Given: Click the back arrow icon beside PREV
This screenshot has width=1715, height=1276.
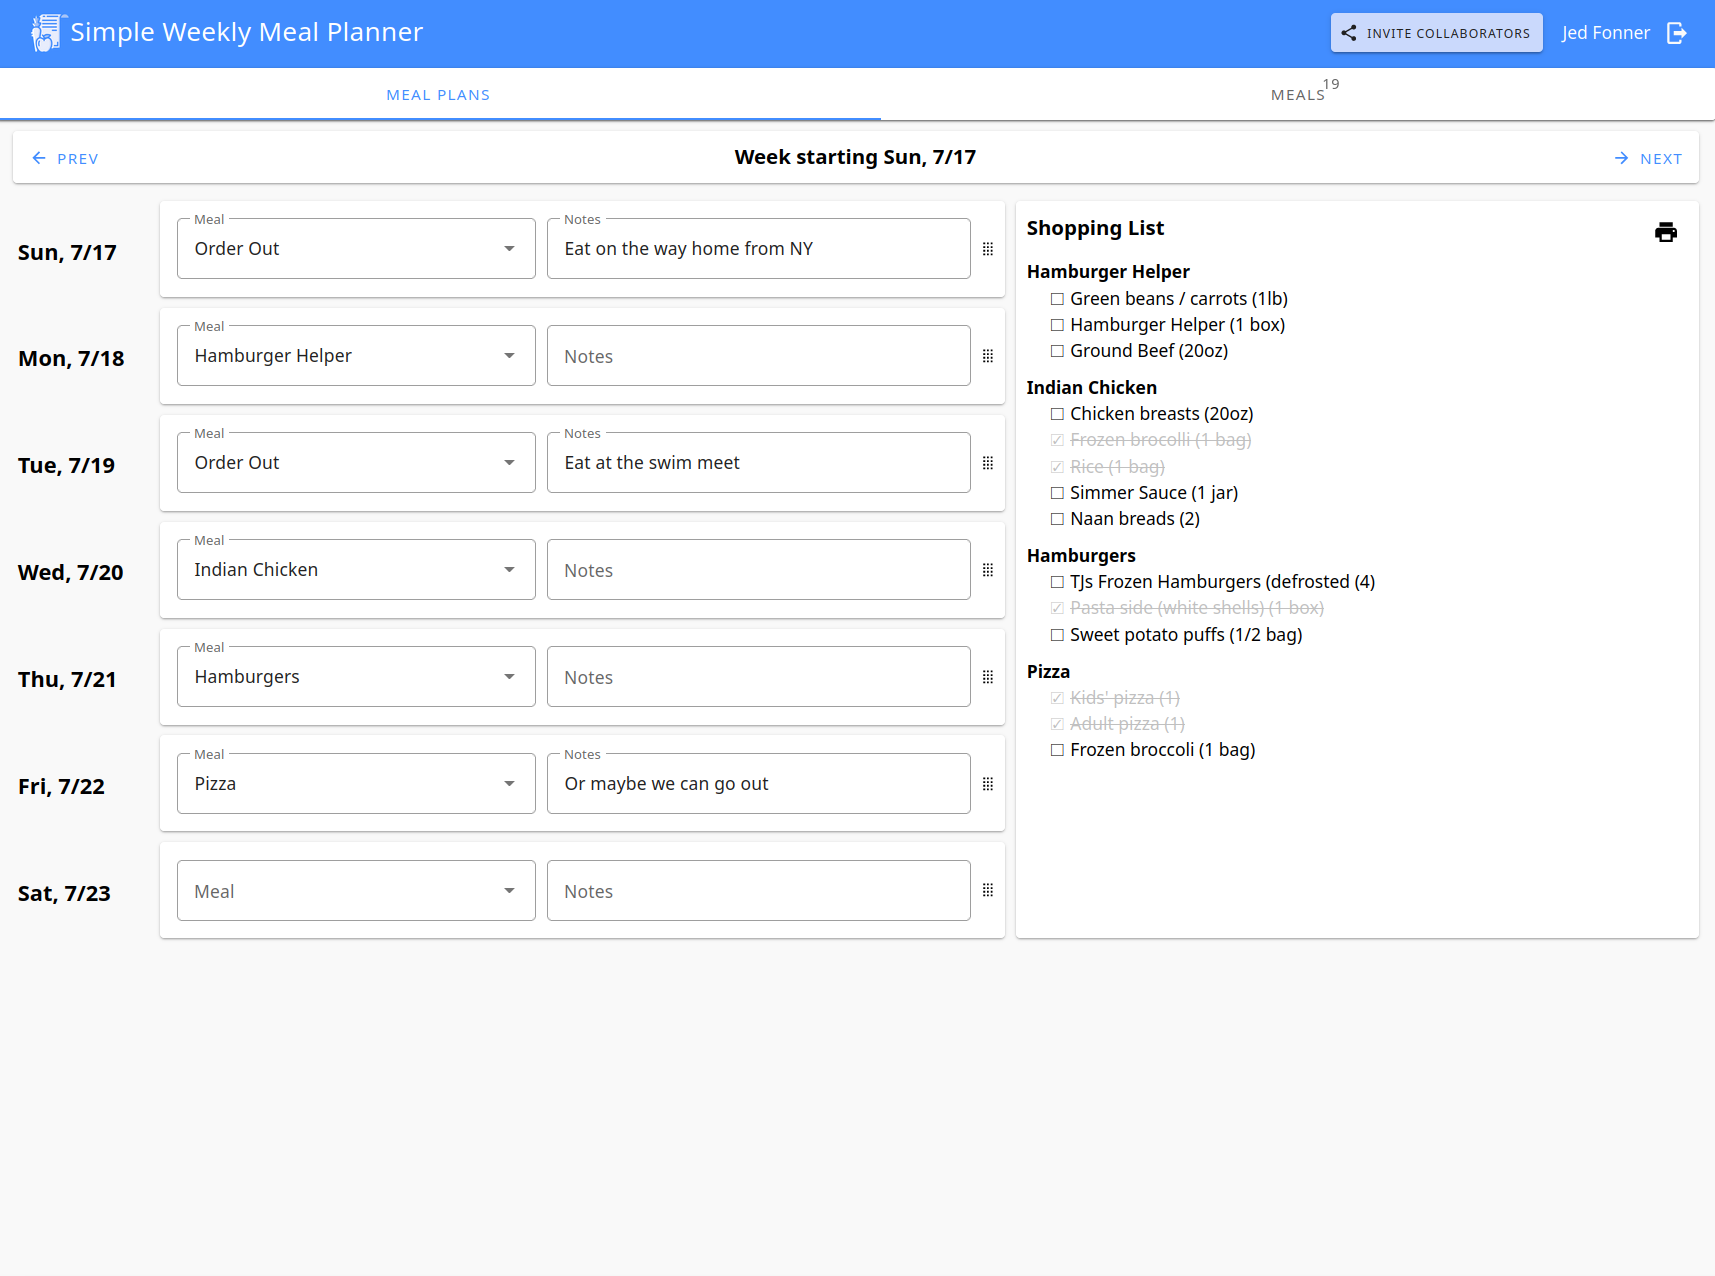Looking at the screenshot, I should pyautogui.click(x=38, y=157).
